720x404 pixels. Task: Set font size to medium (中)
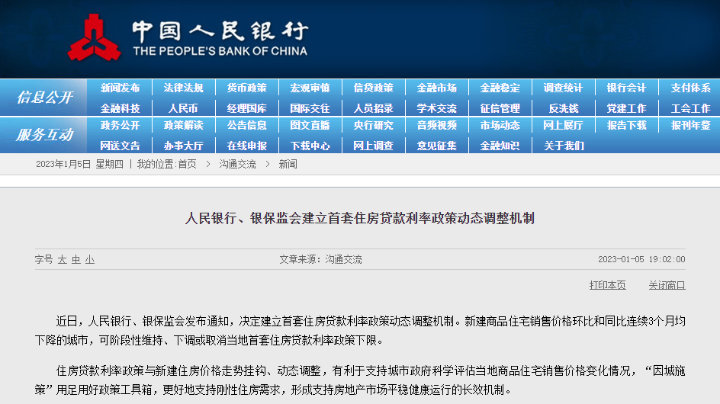tap(75, 258)
